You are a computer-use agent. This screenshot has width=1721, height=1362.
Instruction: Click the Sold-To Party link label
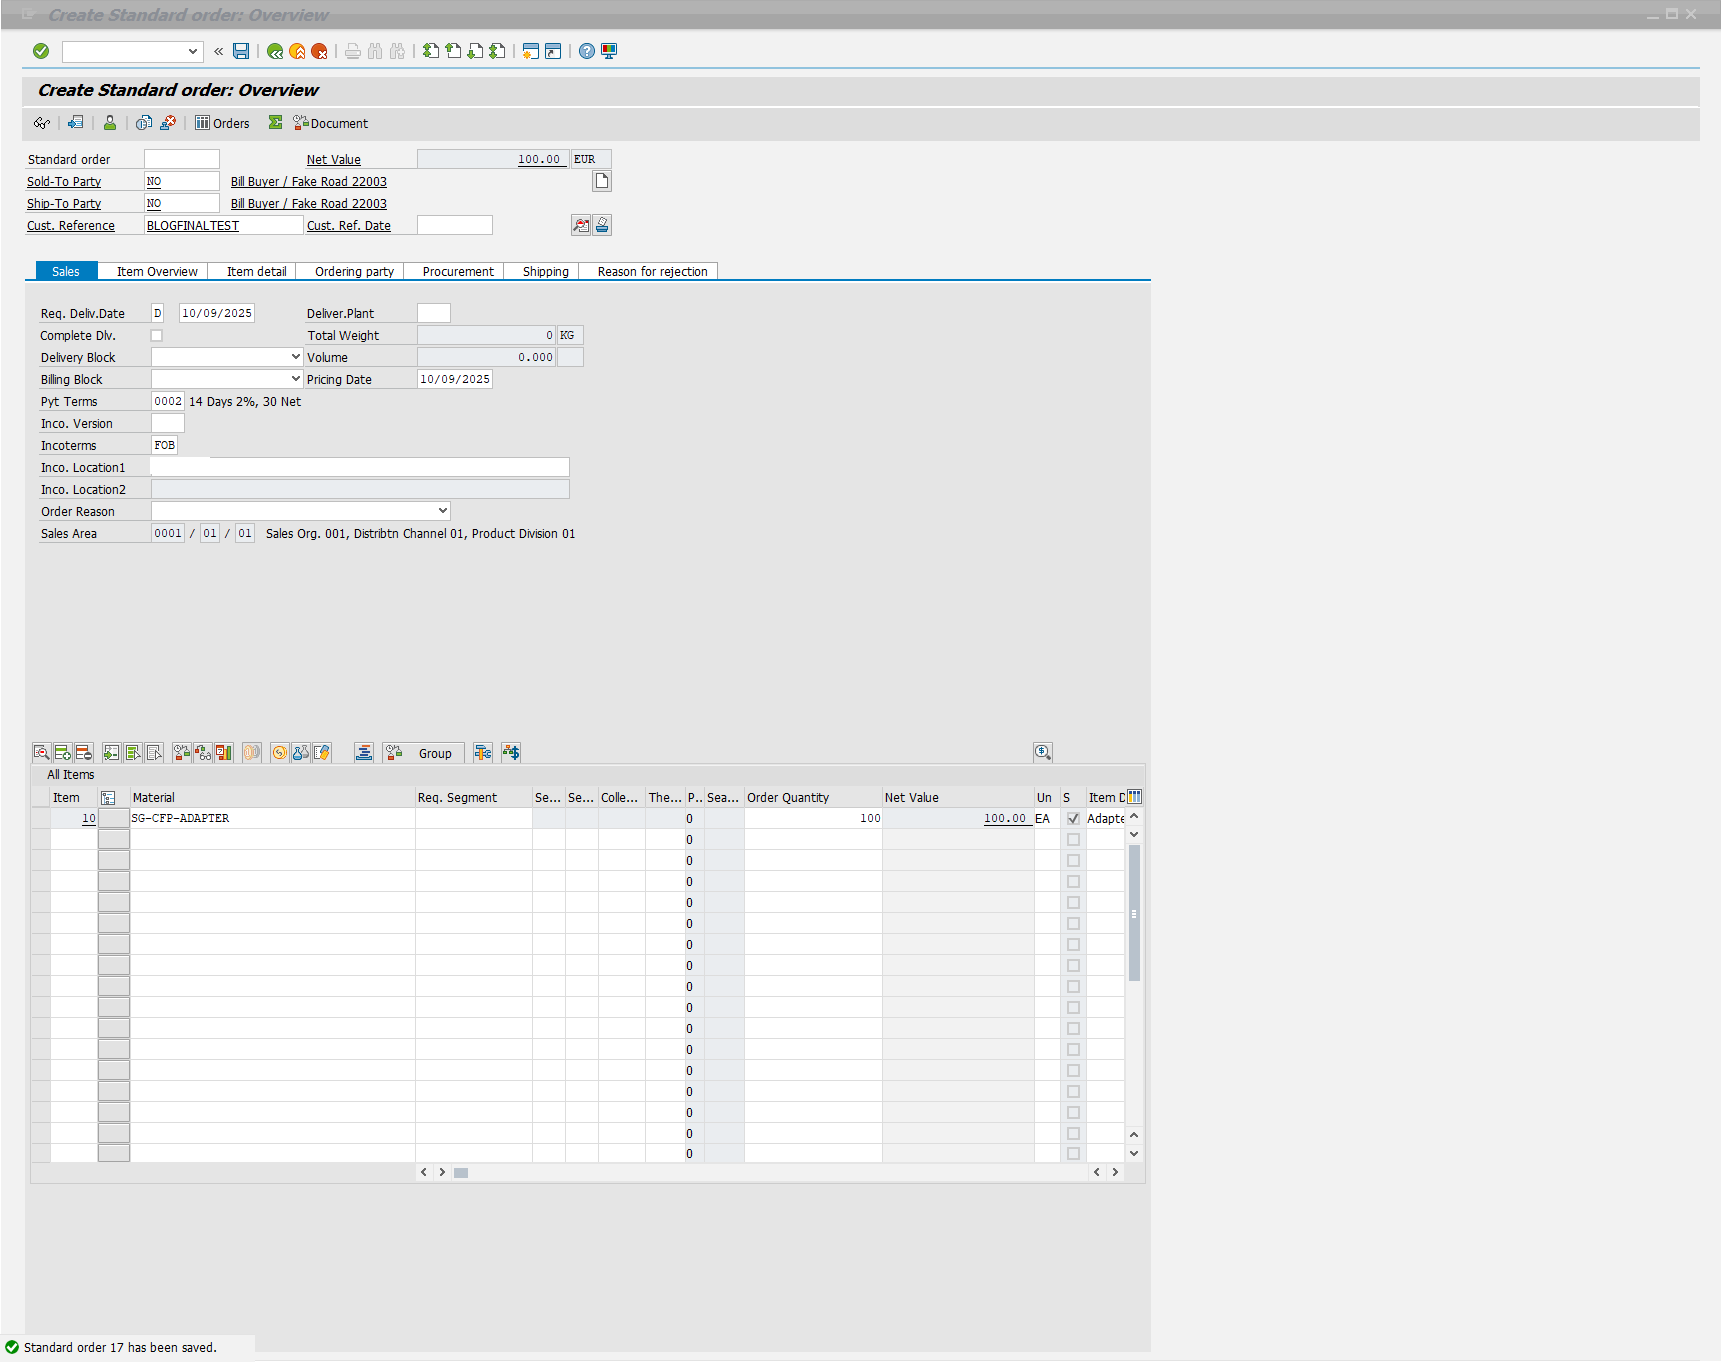coord(64,181)
